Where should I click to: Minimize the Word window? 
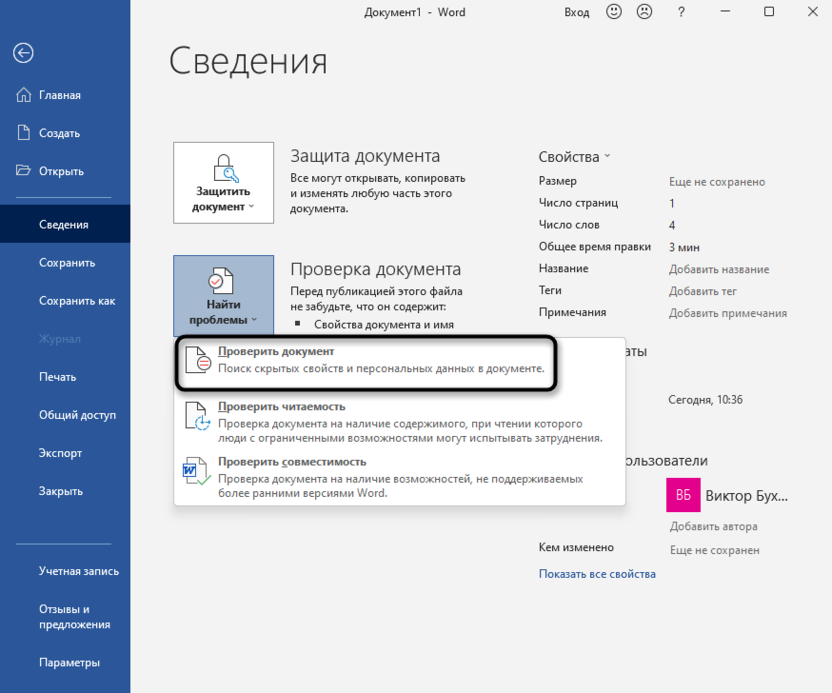(x=725, y=12)
